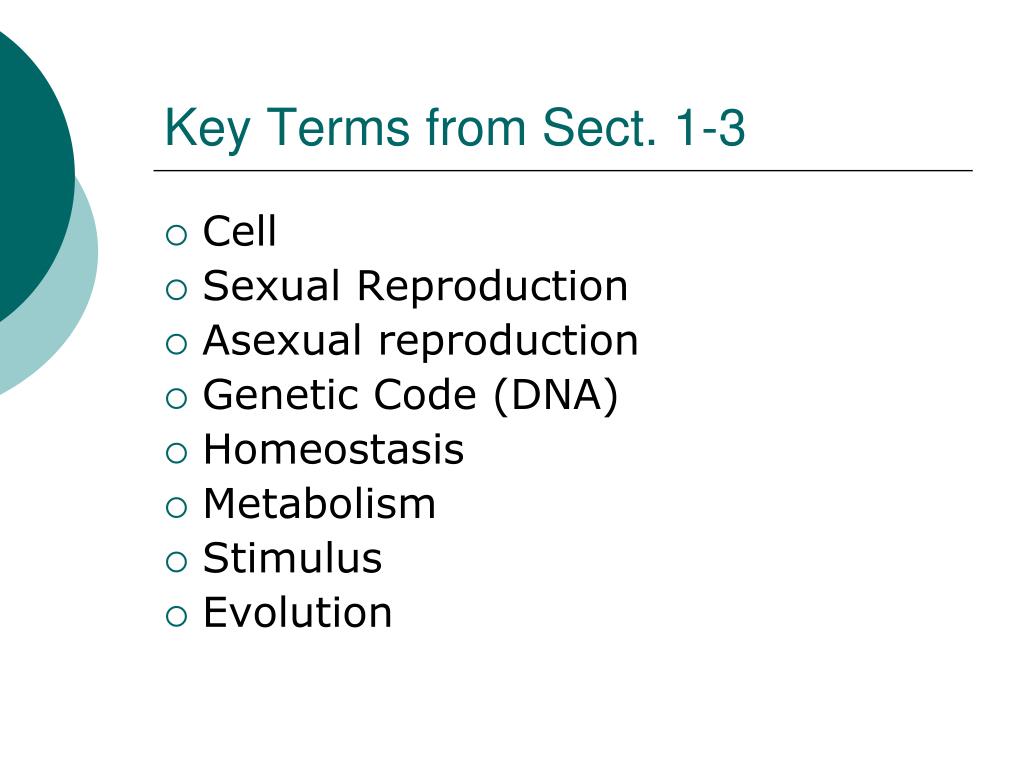Viewport: 1024px width, 768px height.
Task: Click the word Cell
Action: coord(240,231)
